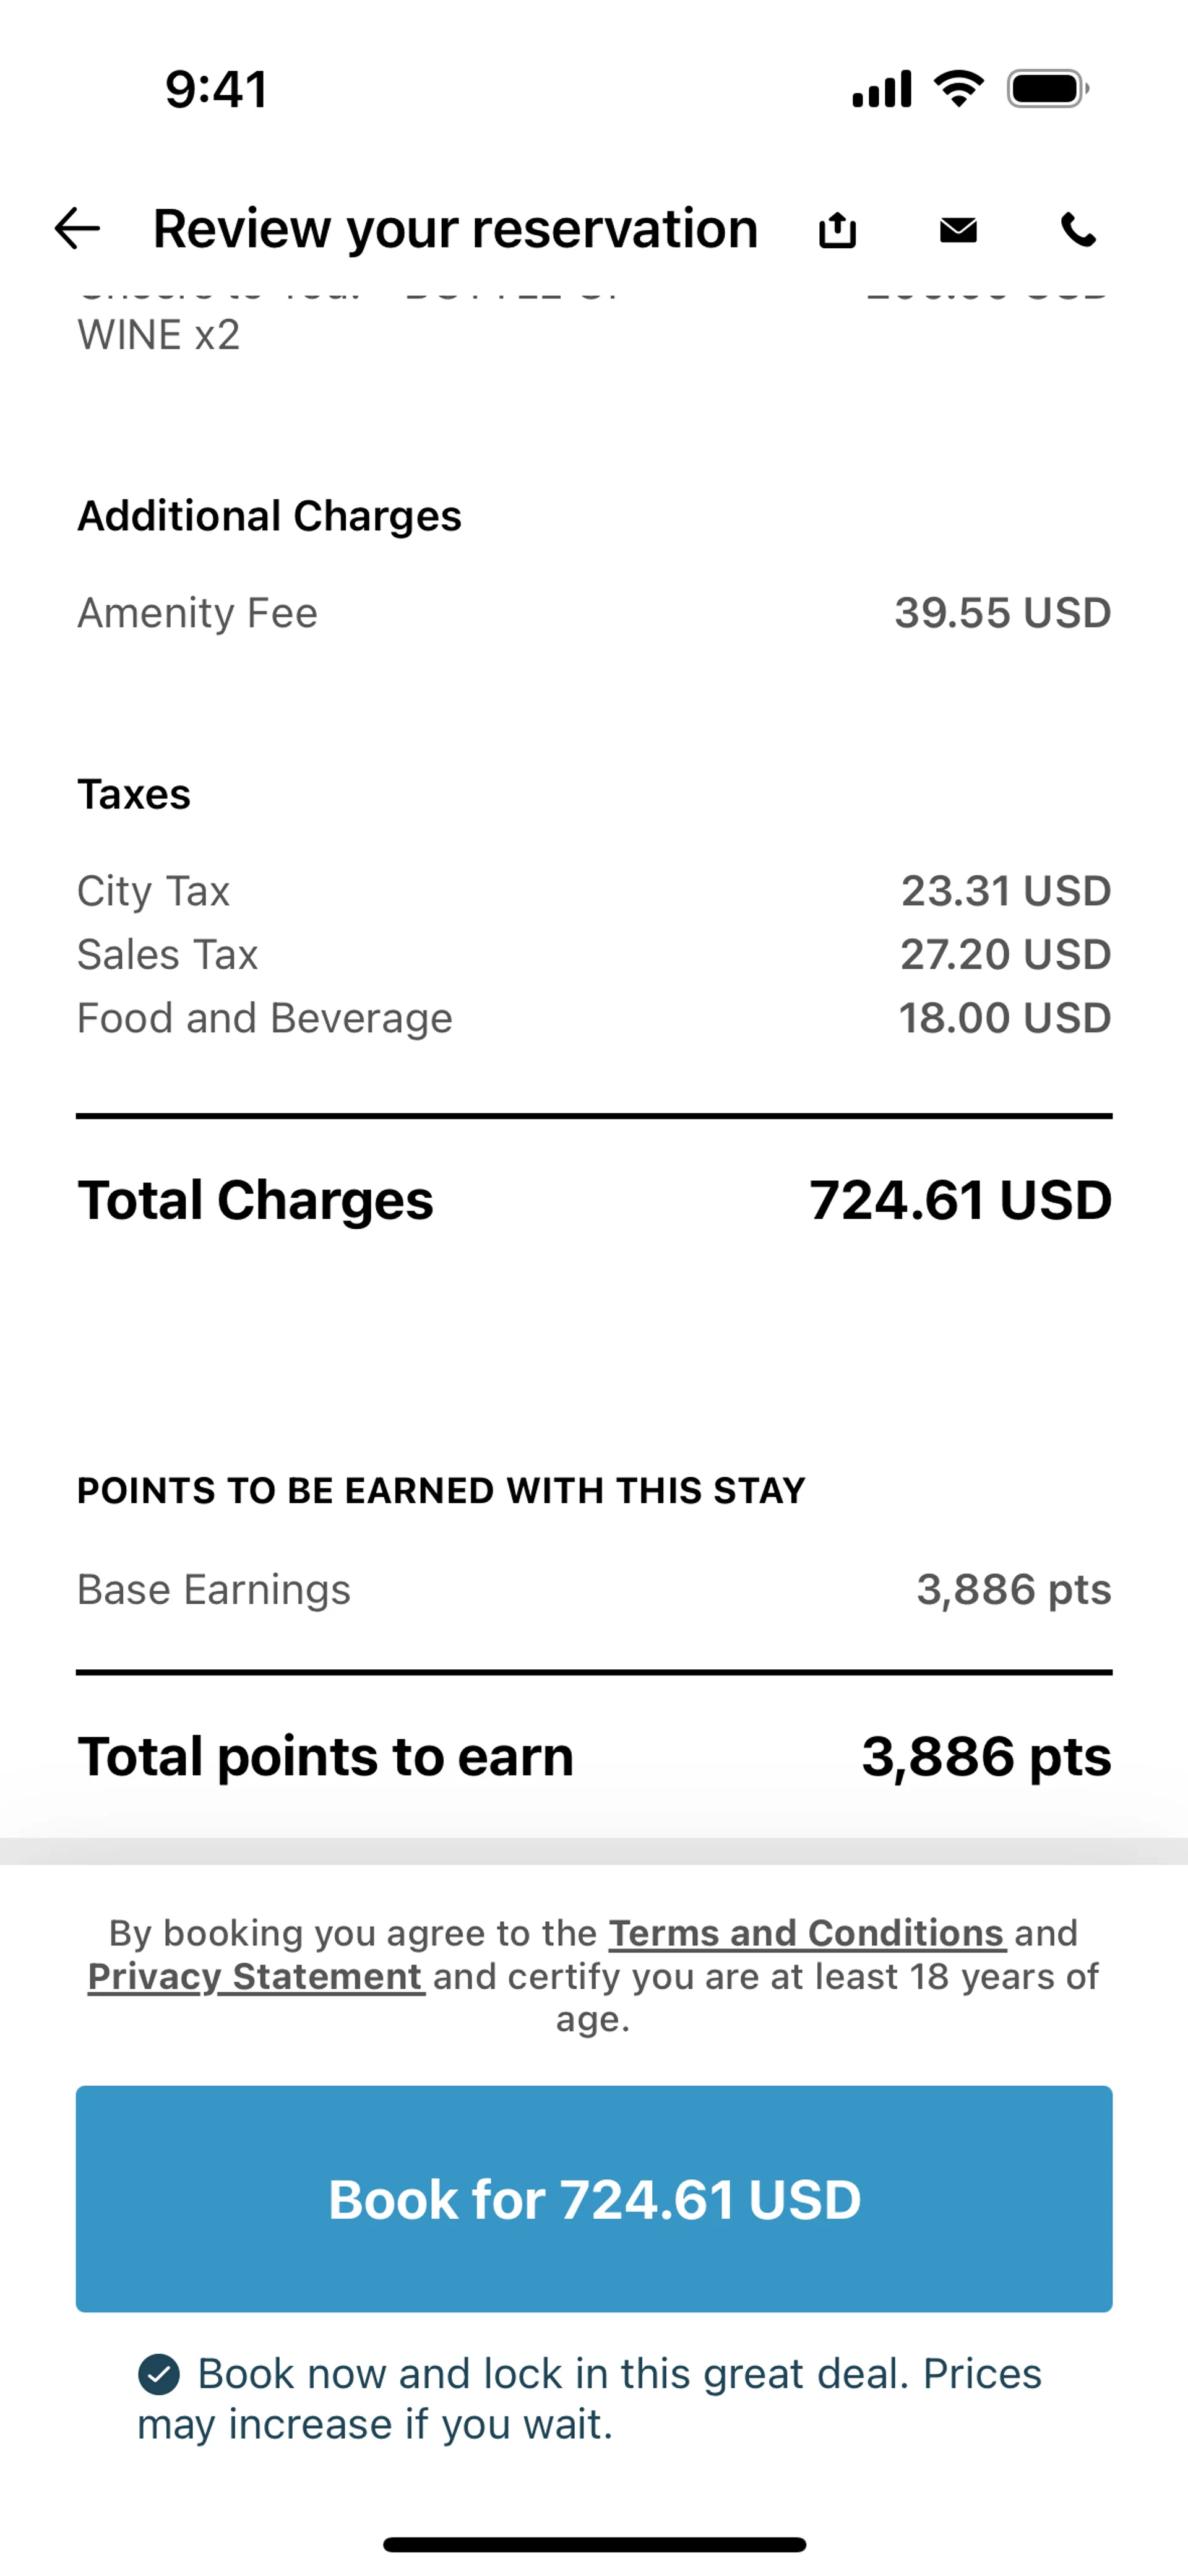Tap Total points to earn row
Screen dimensions: 1188x2576
pyautogui.click(x=594, y=1757)
